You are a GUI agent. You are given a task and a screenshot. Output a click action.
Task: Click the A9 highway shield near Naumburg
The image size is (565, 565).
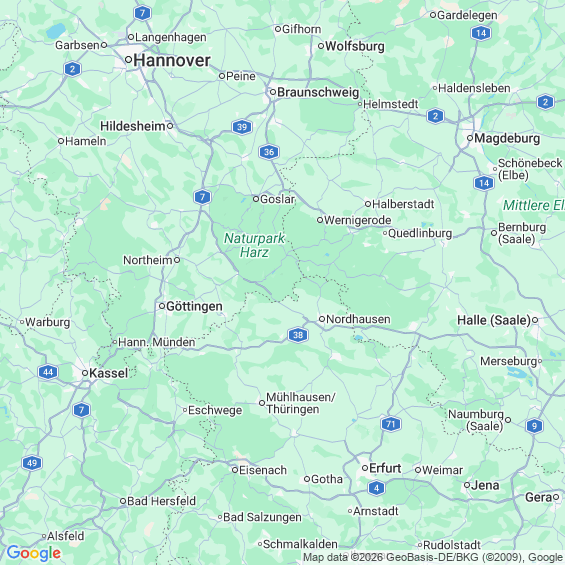(534, 426)
